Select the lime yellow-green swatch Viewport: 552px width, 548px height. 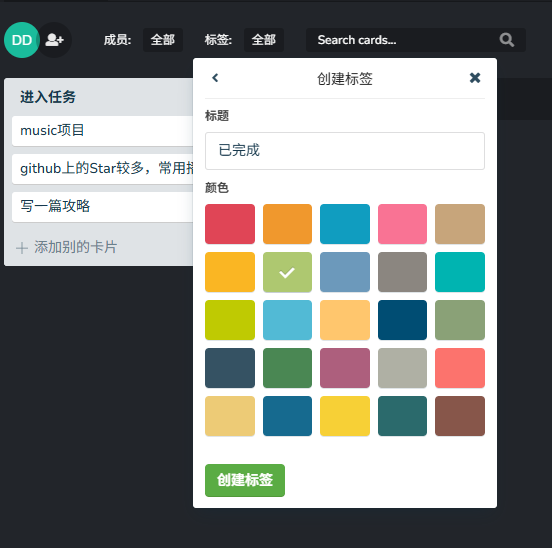tap(230, 320)
